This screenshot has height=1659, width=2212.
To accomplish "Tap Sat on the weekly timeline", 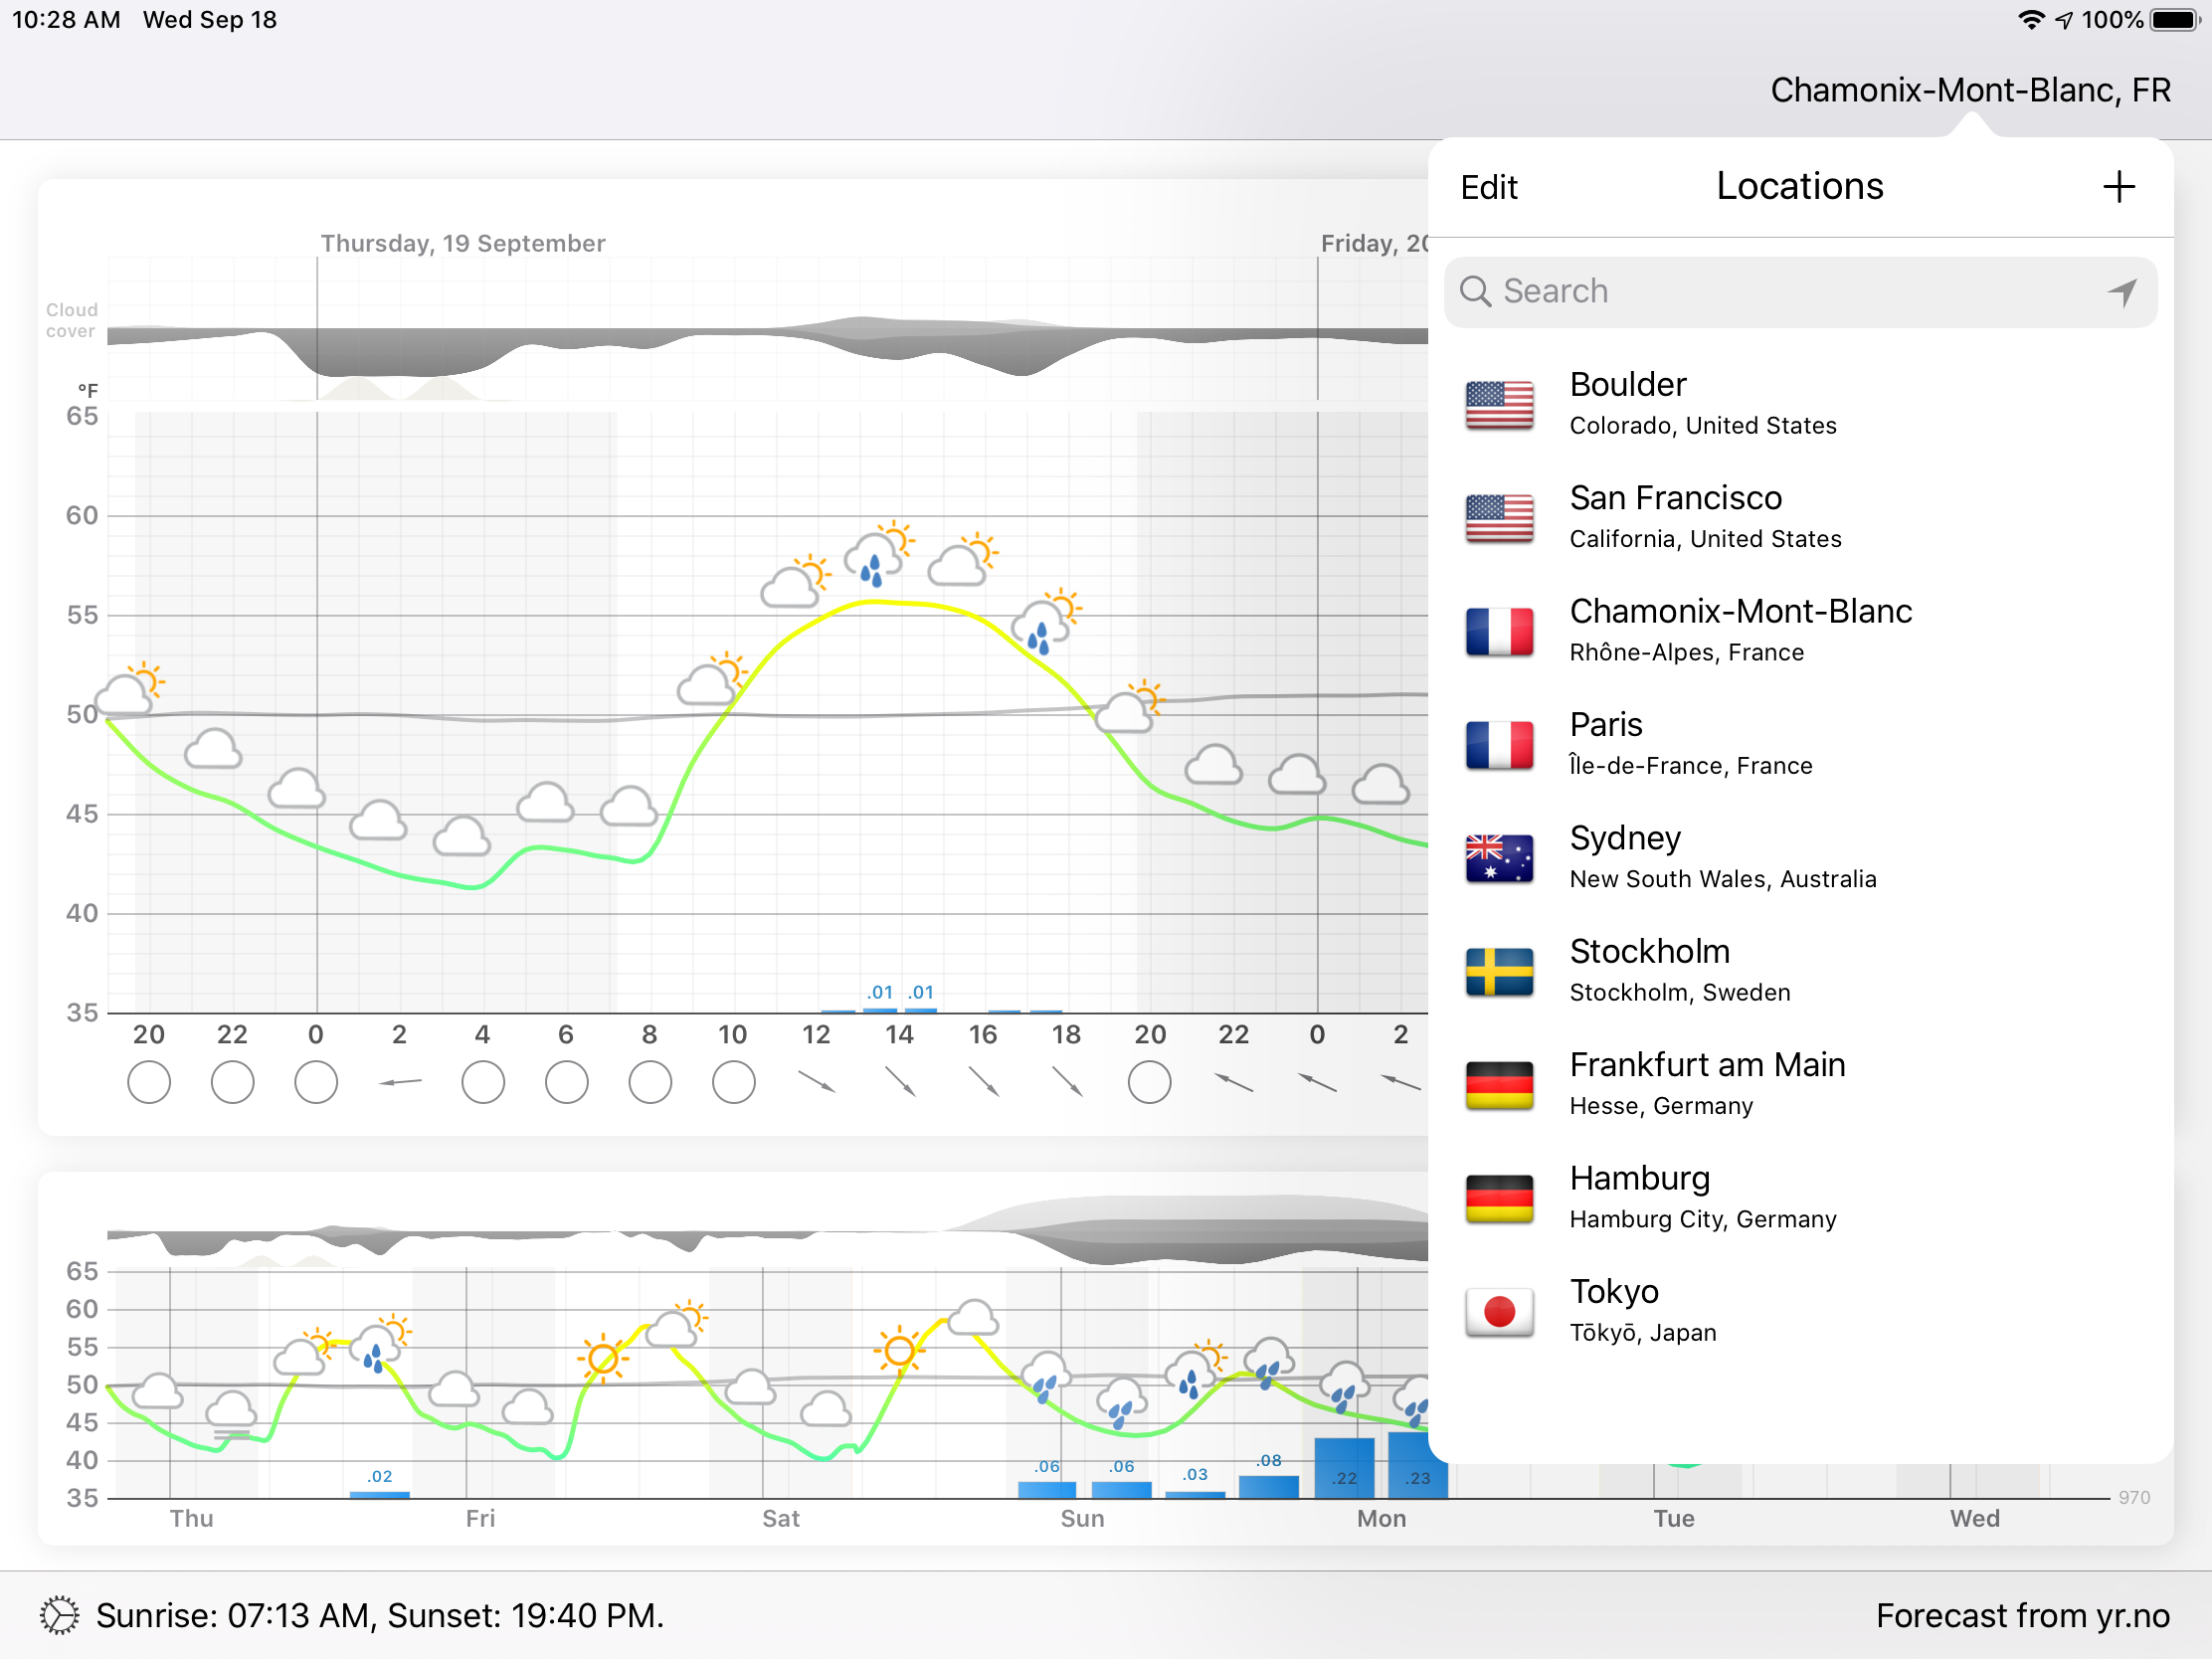I will (x=780, y=1518).
